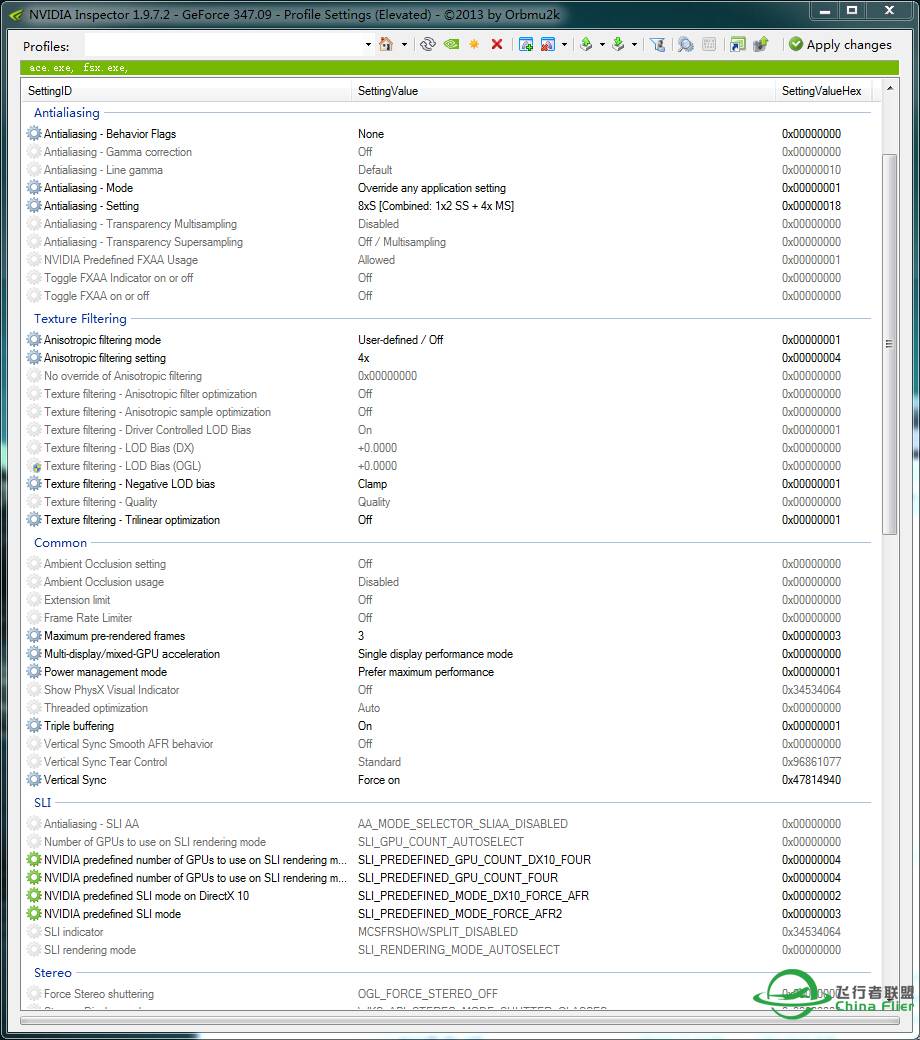Select the 'Ambient Occlusion setting' row
The height and width of the screenshot is (1040, 920).
tap(447, 564)
